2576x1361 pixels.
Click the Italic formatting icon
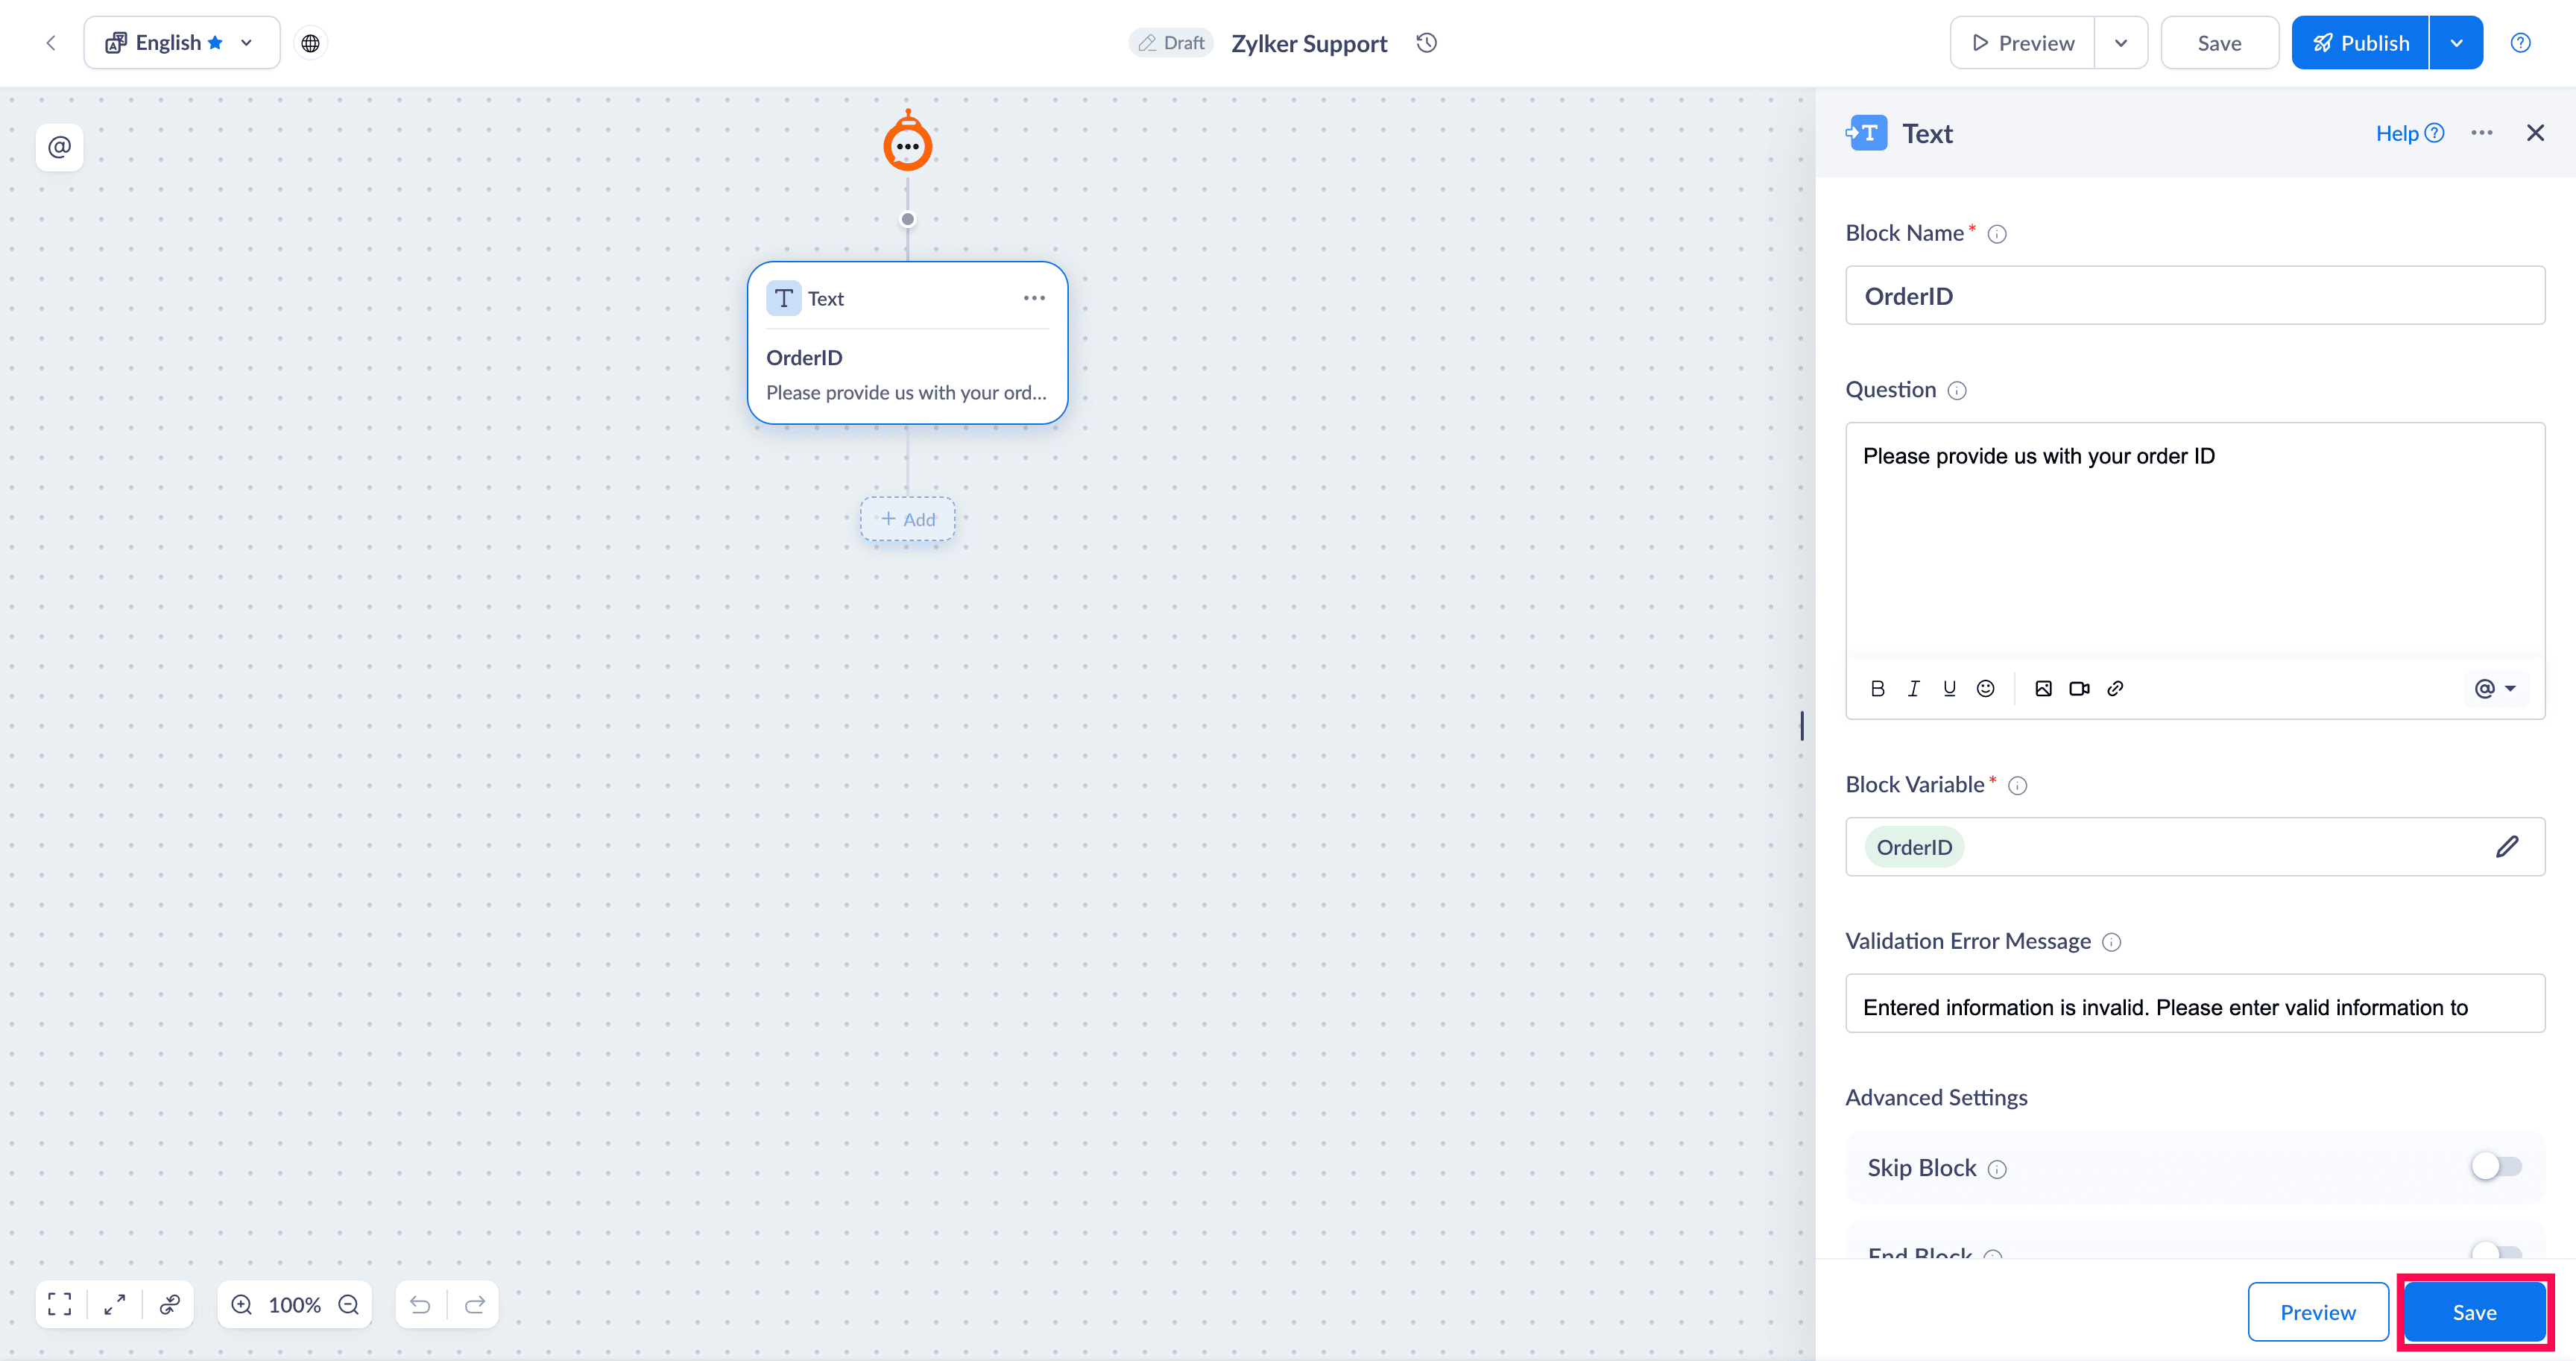(1913, 688)
